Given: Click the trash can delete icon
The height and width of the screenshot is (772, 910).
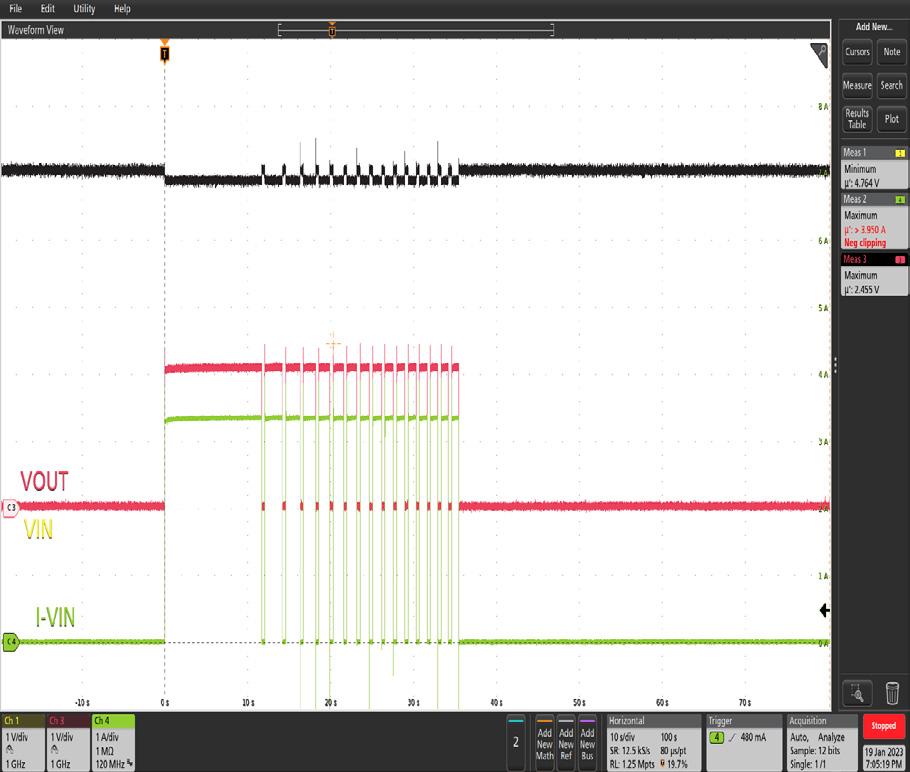Looking at the screenshot, I should 892,692.
